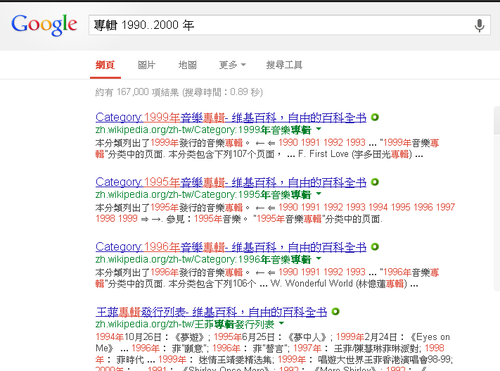Click green URL zh.wikipedia.org Category:1999年音樂專輯
Viewport: 500px width, 371px height.
203,130
